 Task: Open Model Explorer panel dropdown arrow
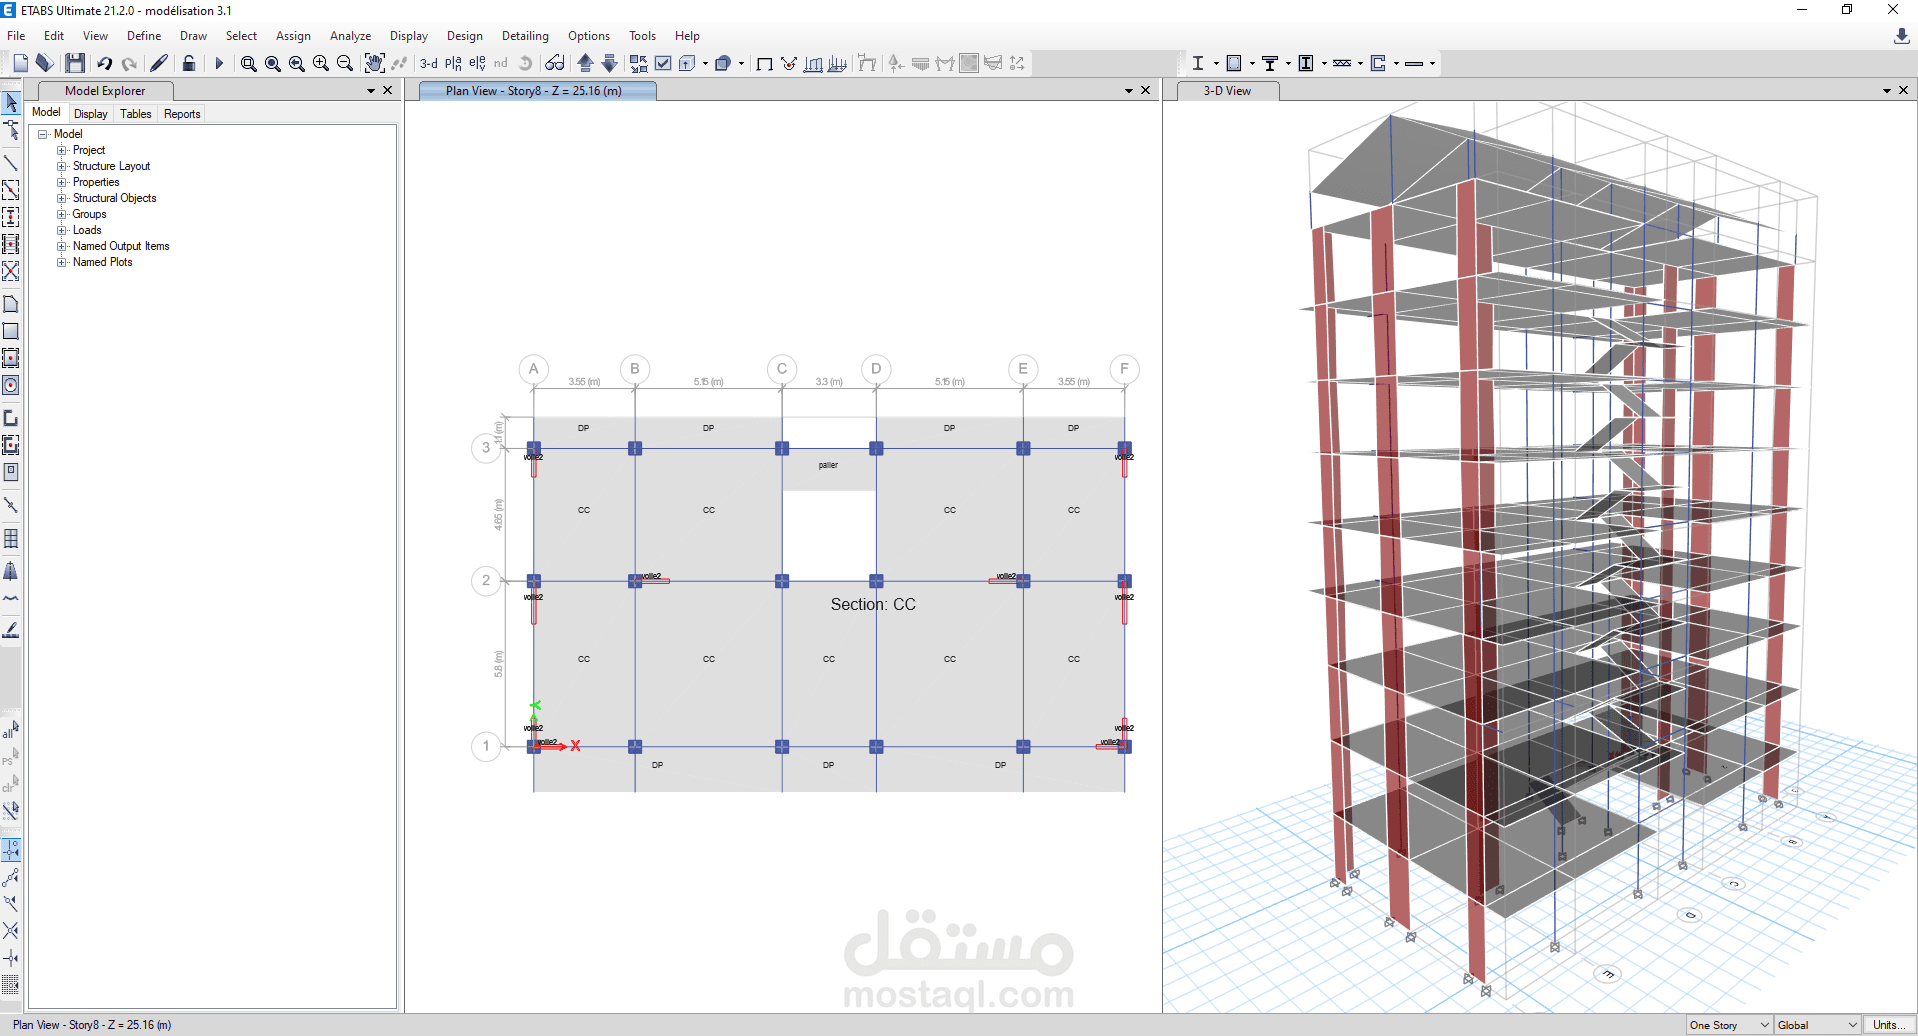tap(371, 91)
